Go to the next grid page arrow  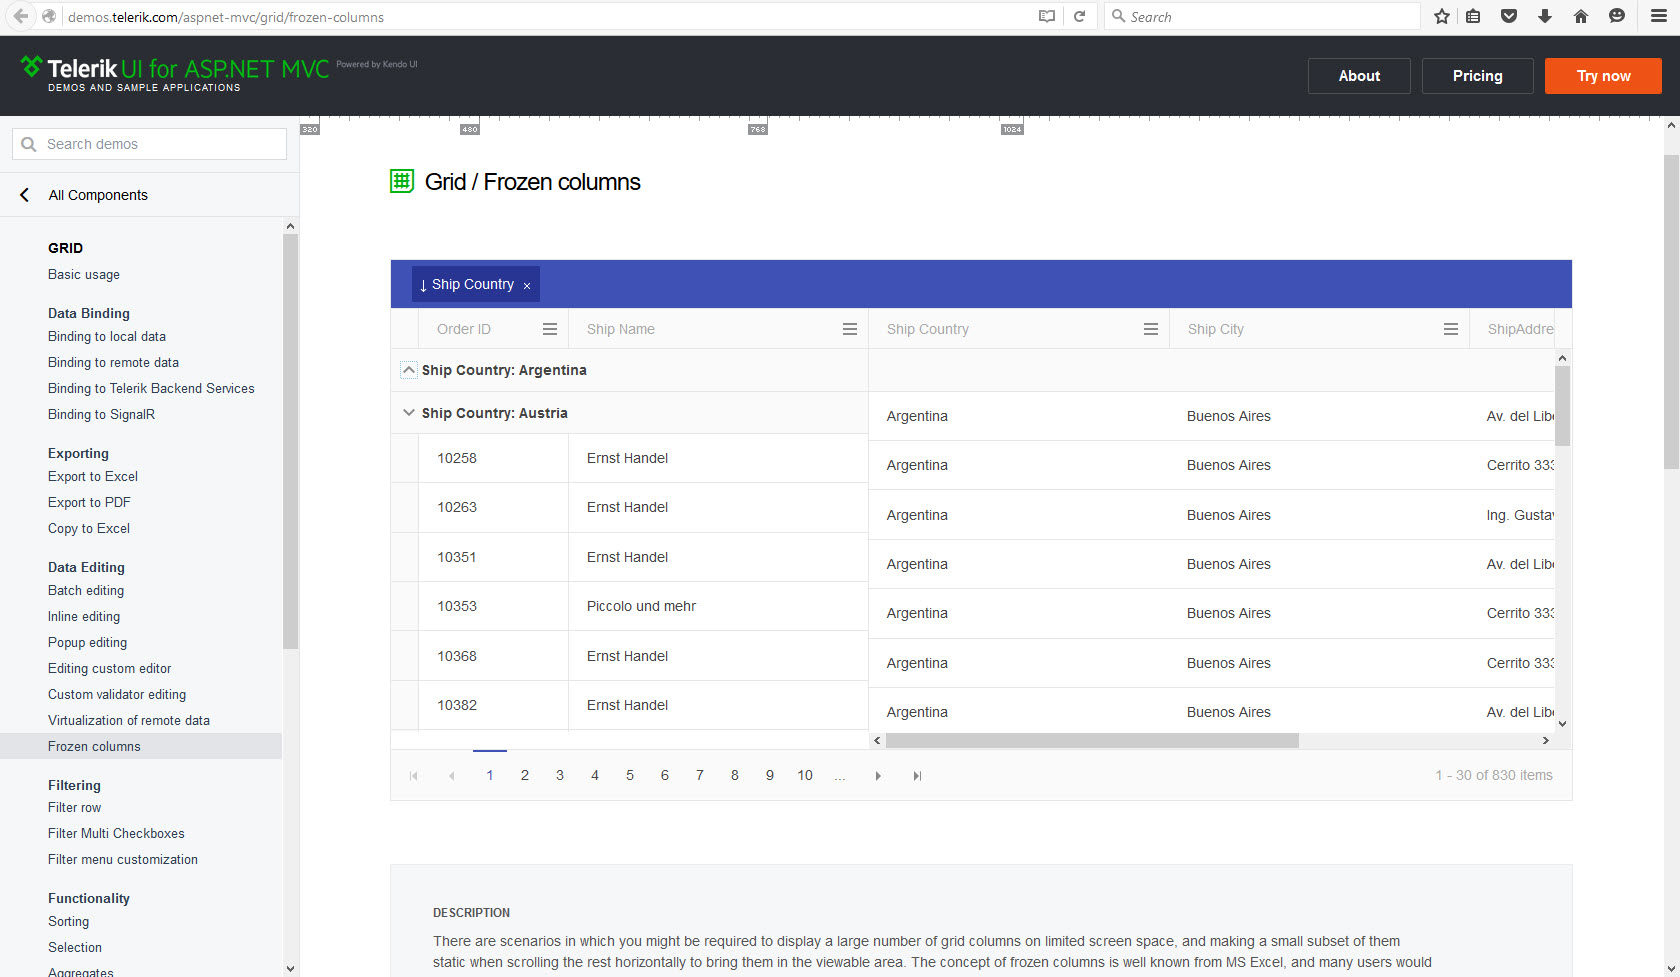tap(878, 776)
